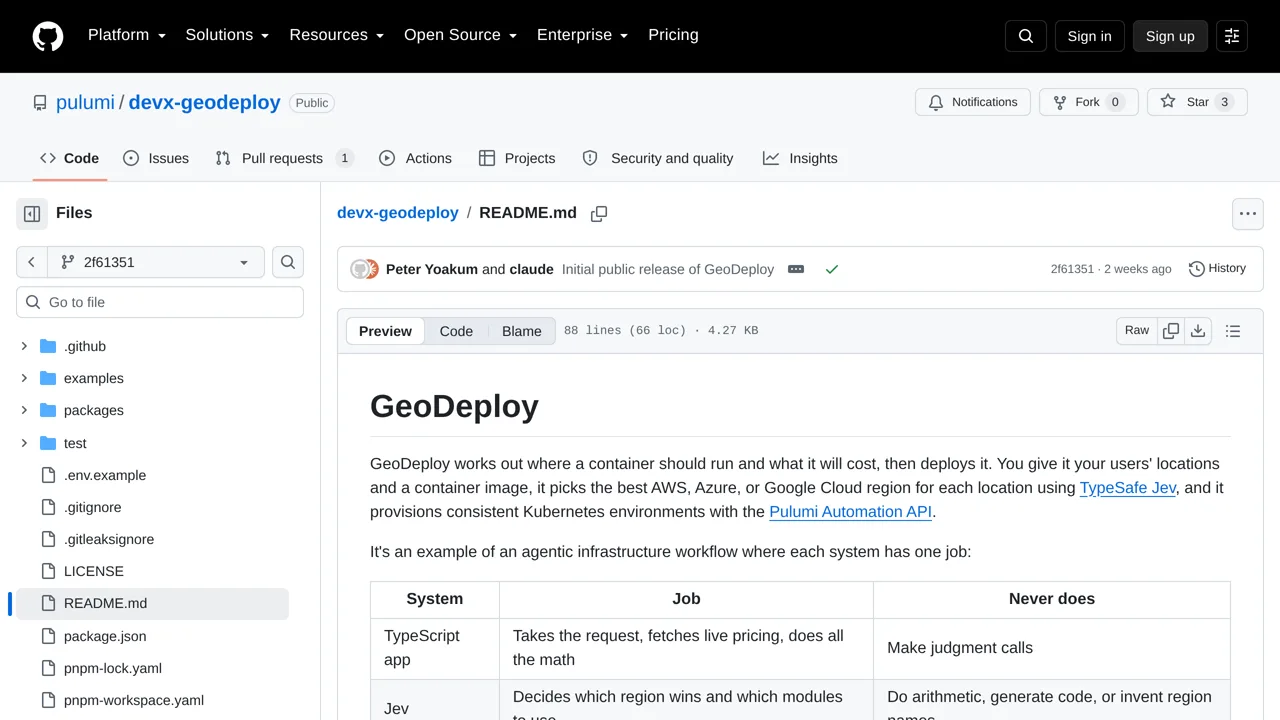Click the repository icon before pulumi

(x=40, y=103)
